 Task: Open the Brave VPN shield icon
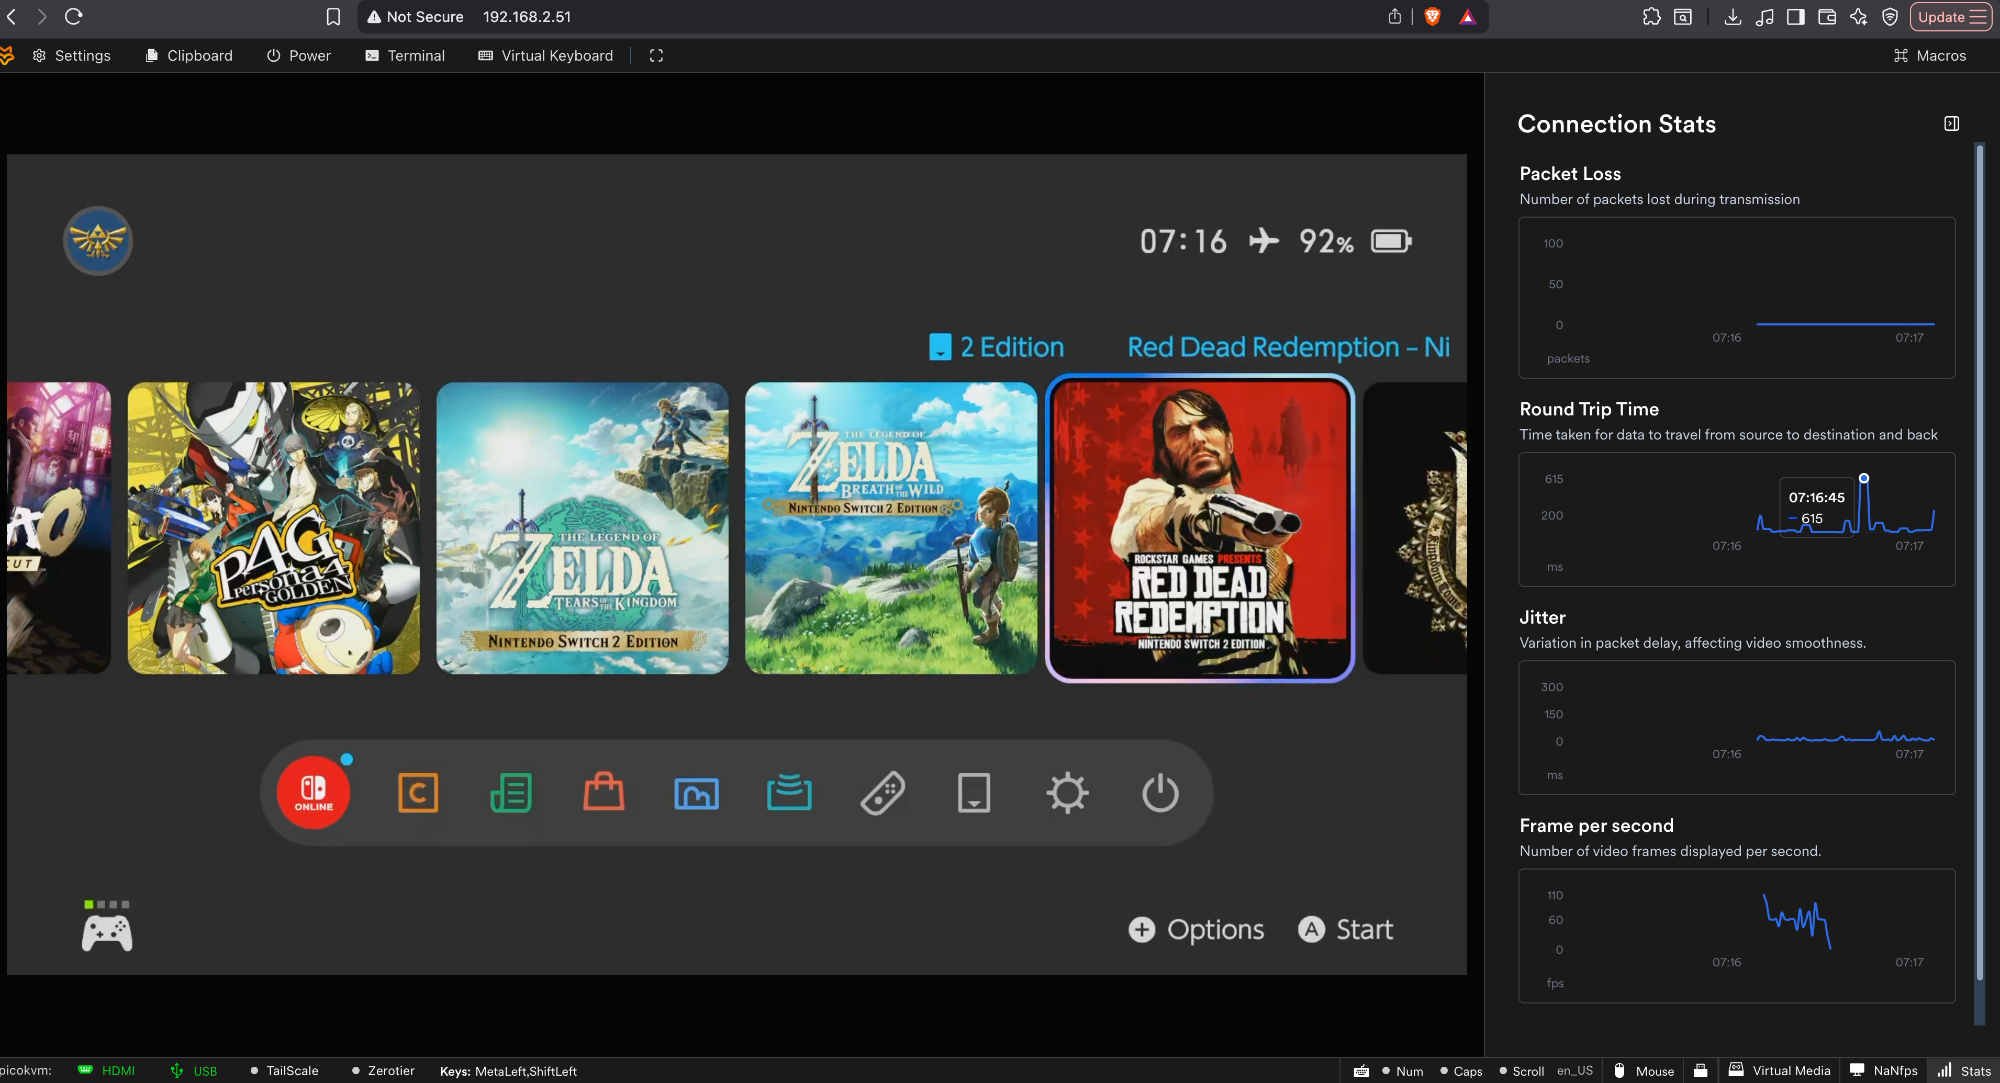[x=1890, y=17]
